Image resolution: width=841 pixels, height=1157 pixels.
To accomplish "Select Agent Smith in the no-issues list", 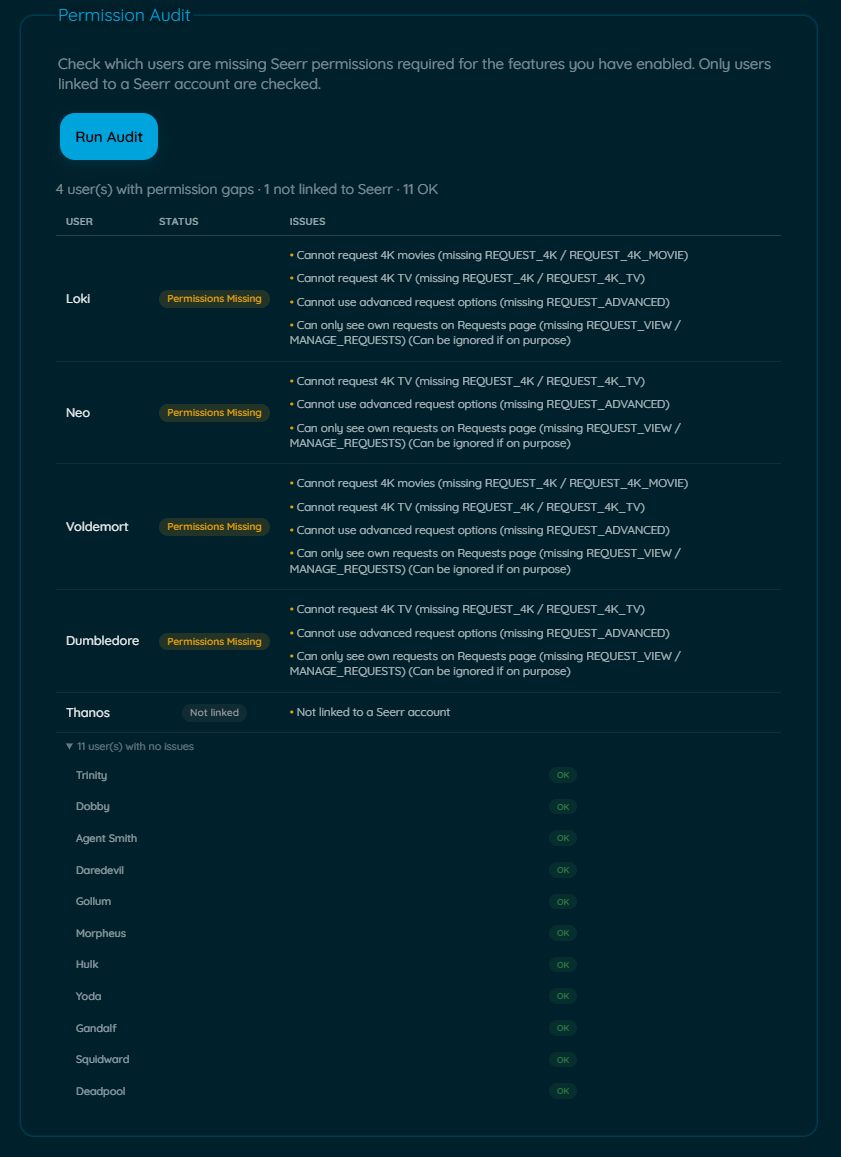I will coord(106,838).
